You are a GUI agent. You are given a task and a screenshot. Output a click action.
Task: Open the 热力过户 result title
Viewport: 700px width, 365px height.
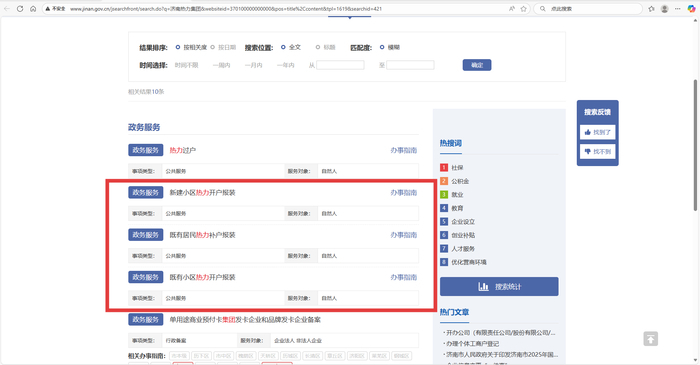[x=183, y=150]
